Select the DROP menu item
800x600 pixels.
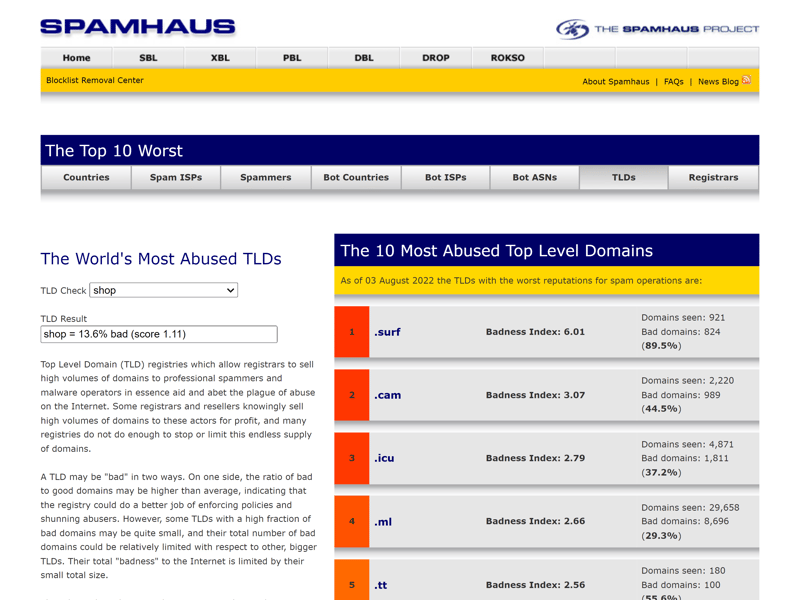[436, 58]
